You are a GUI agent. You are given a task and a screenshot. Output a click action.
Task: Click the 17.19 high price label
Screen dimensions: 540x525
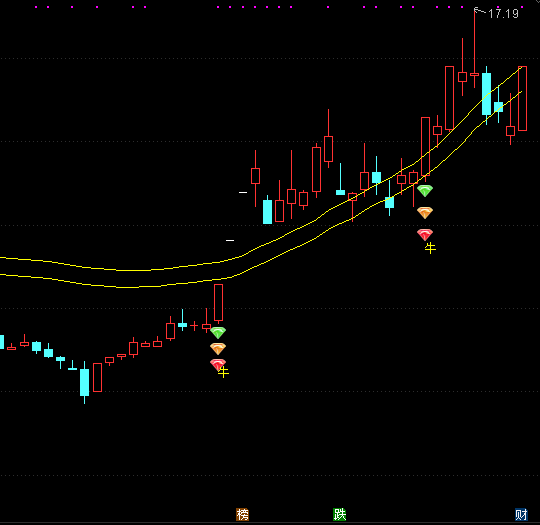[x=503, y=14]
